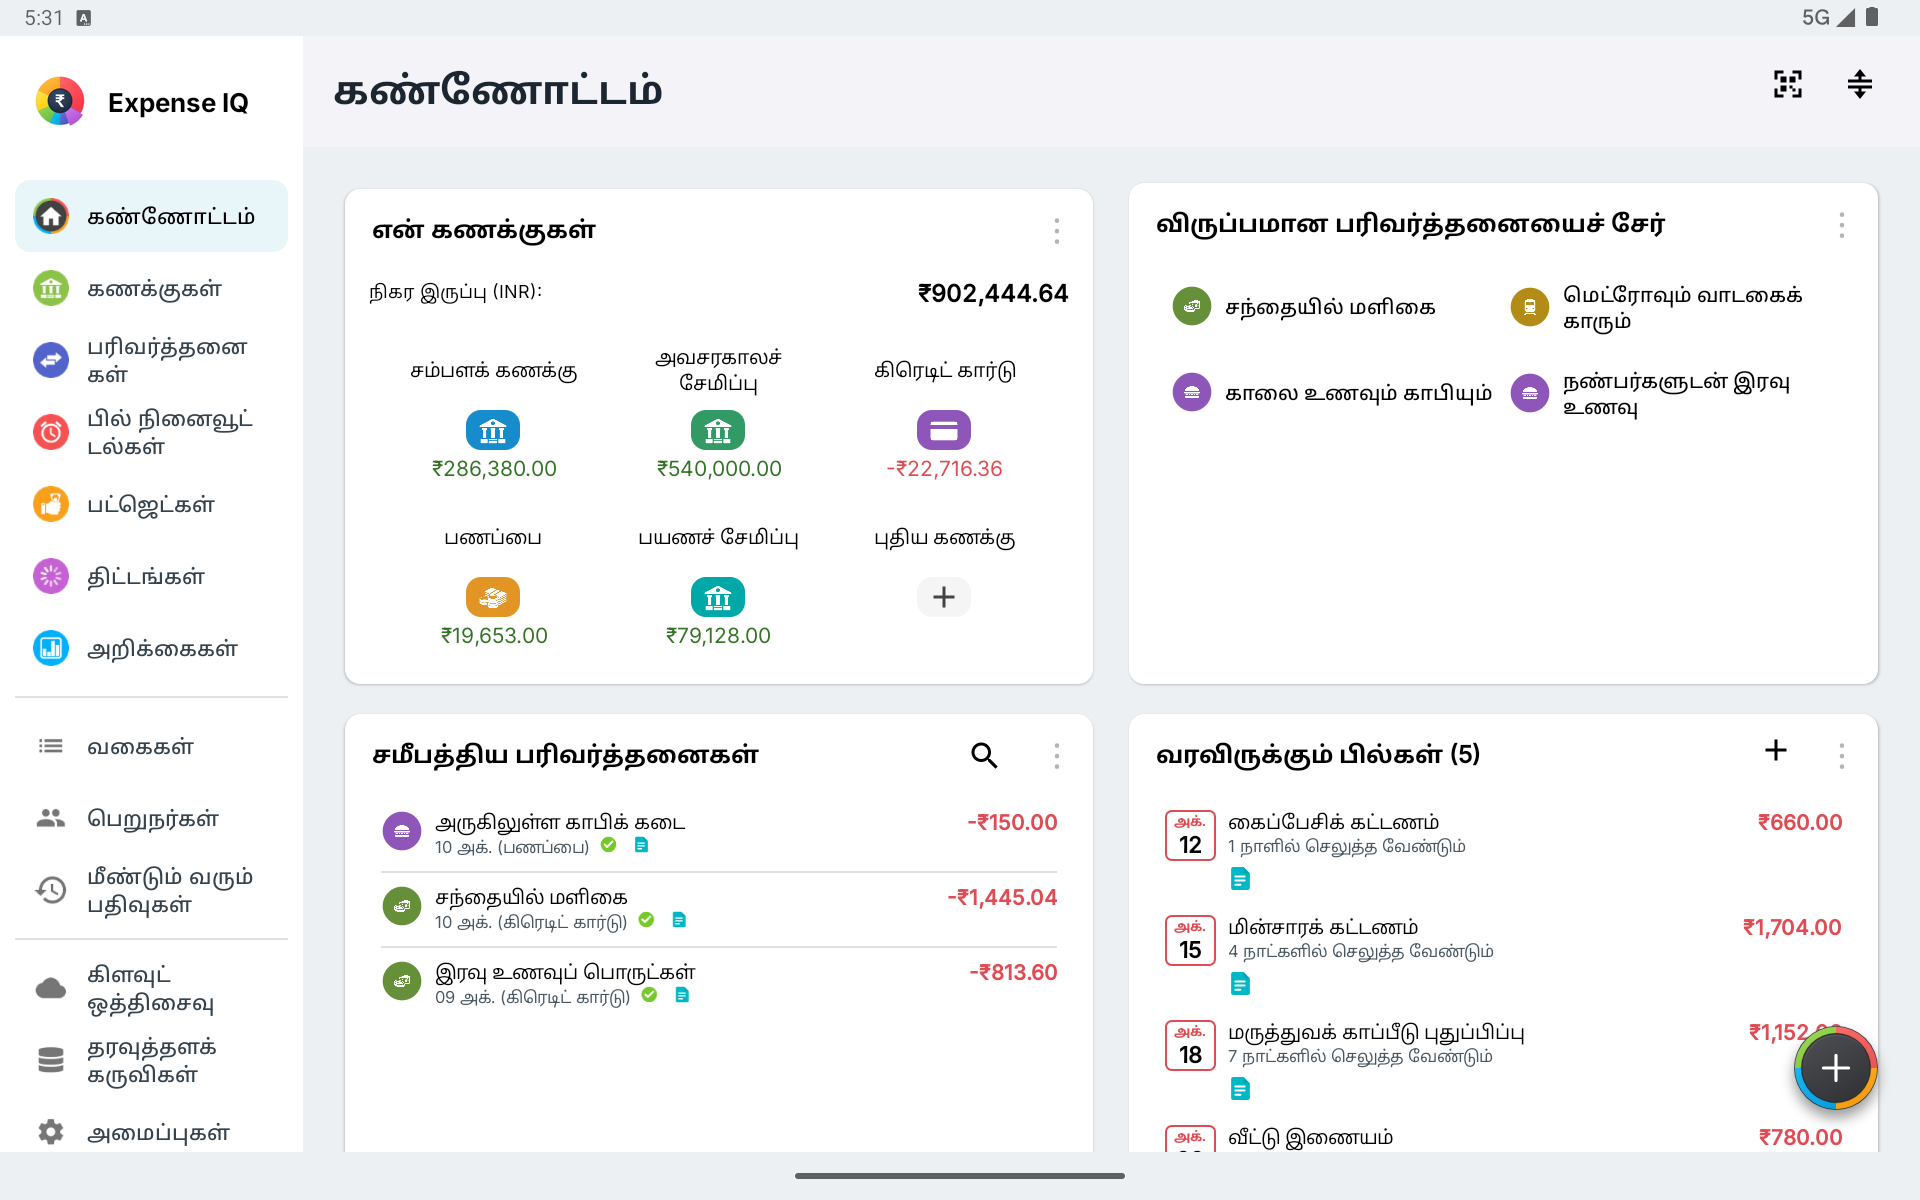The image size is (1920, 1200).
Task: Tap the 5G signal status icon
Action: click(x=1828, y=17)
